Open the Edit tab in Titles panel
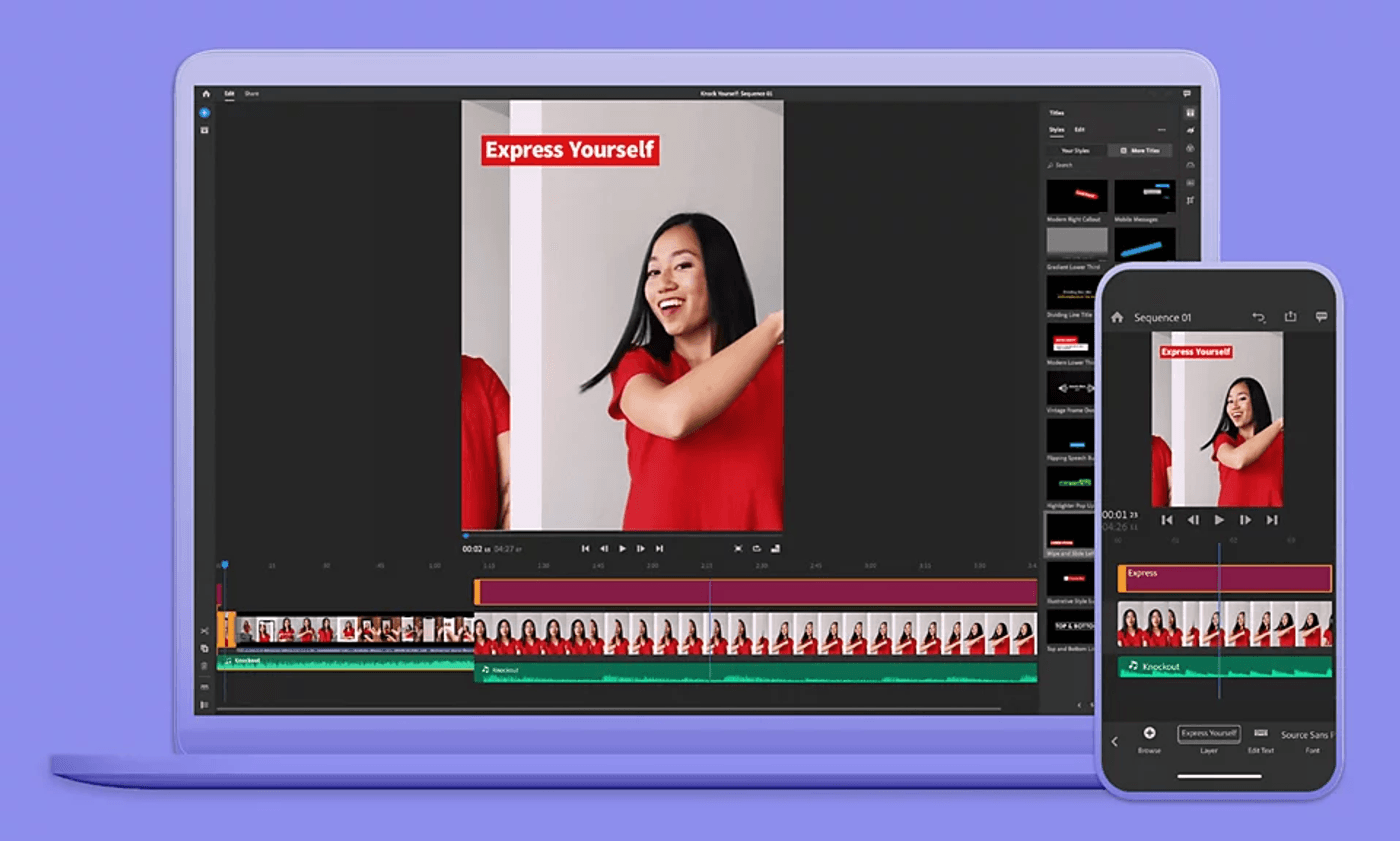 (1079, 130)
